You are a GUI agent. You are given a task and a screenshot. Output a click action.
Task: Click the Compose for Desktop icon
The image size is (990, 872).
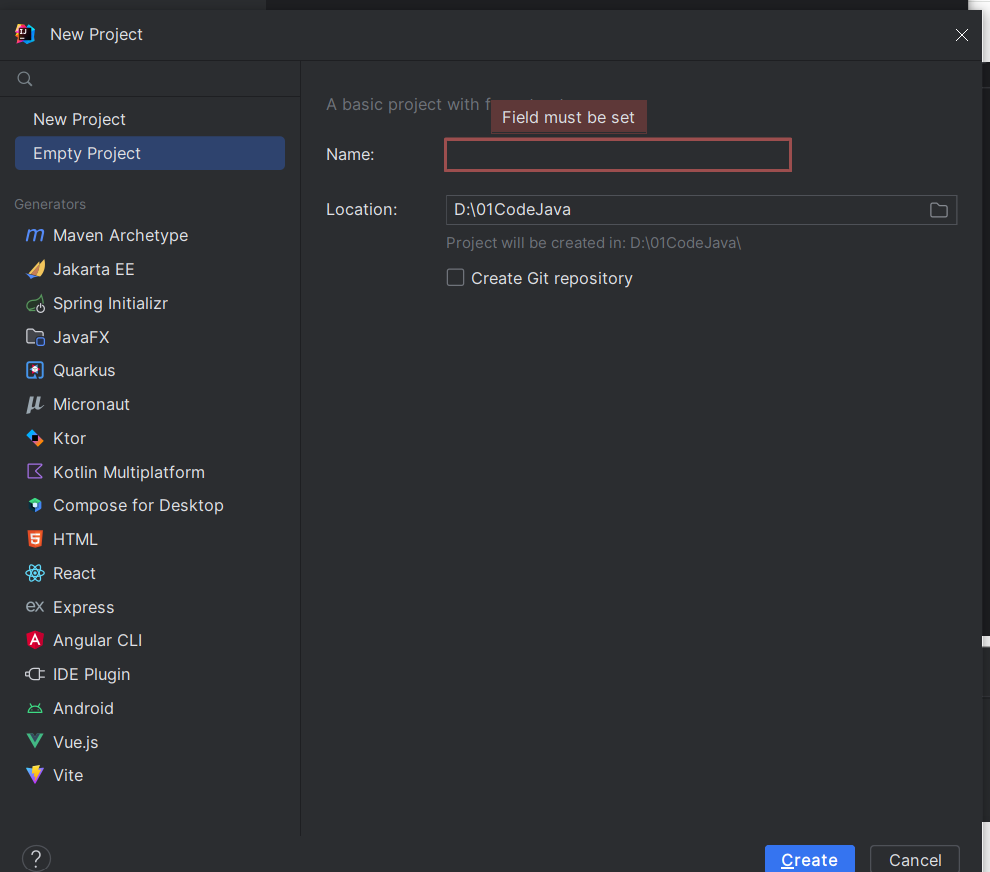(35, 505)
